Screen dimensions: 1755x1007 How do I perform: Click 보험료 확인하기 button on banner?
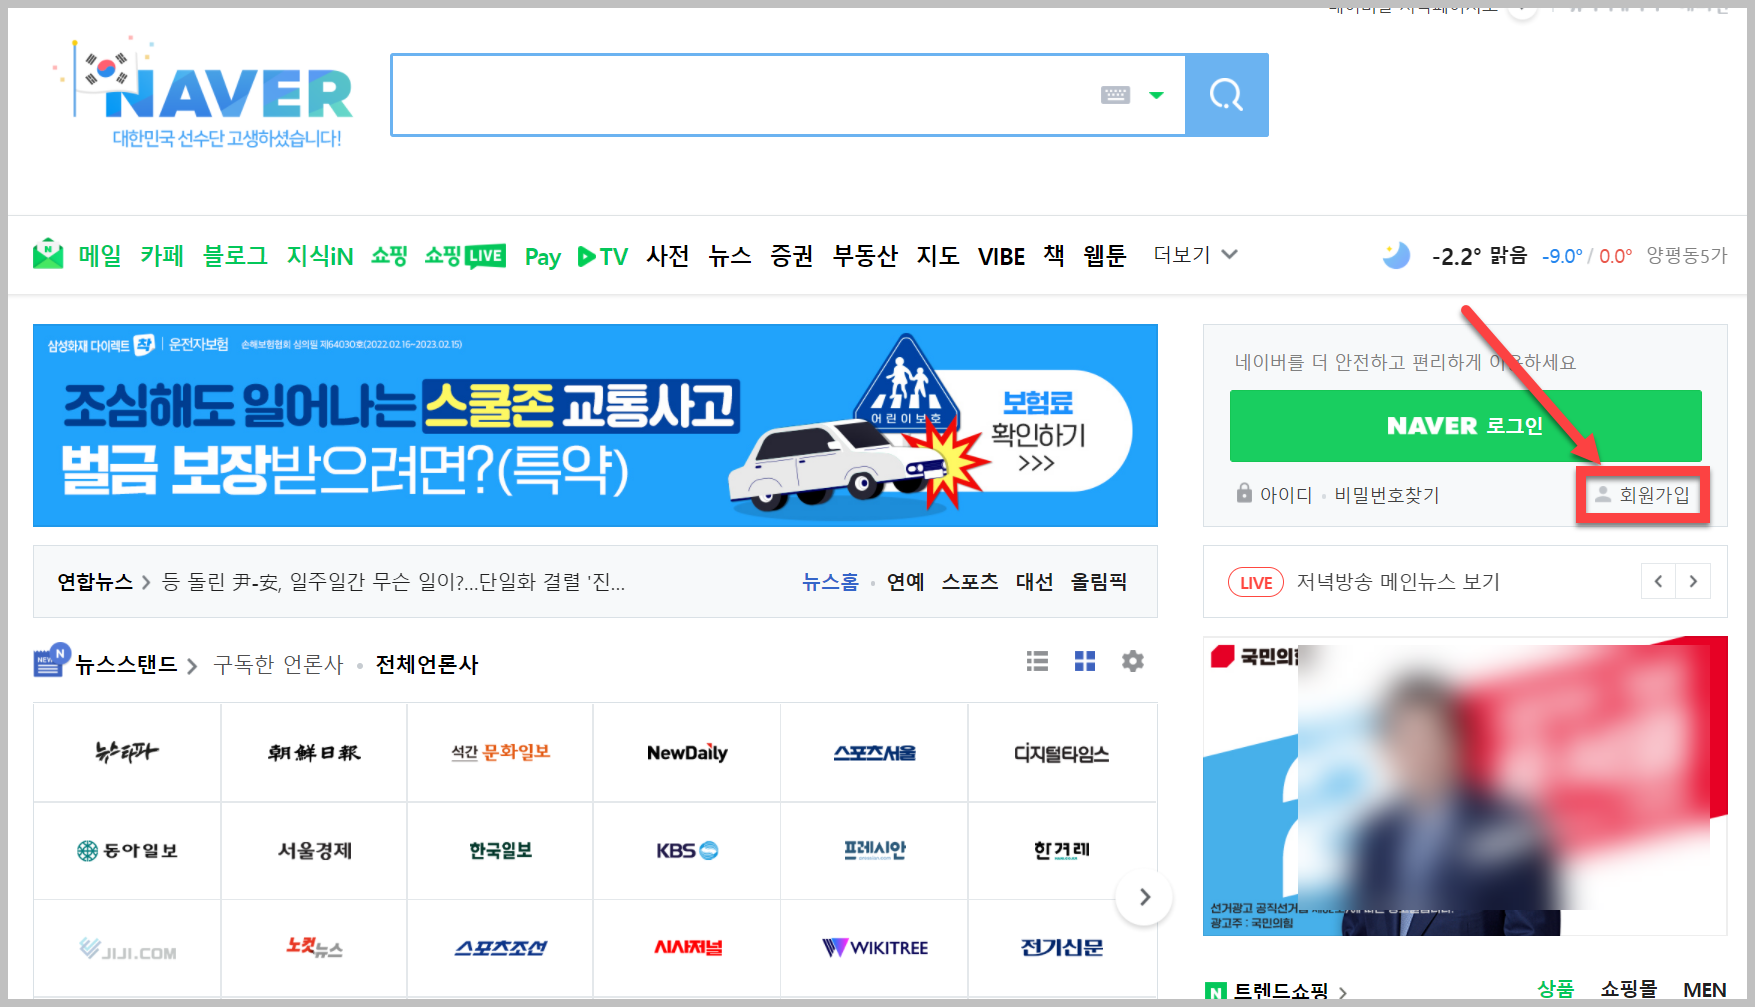1038,432
